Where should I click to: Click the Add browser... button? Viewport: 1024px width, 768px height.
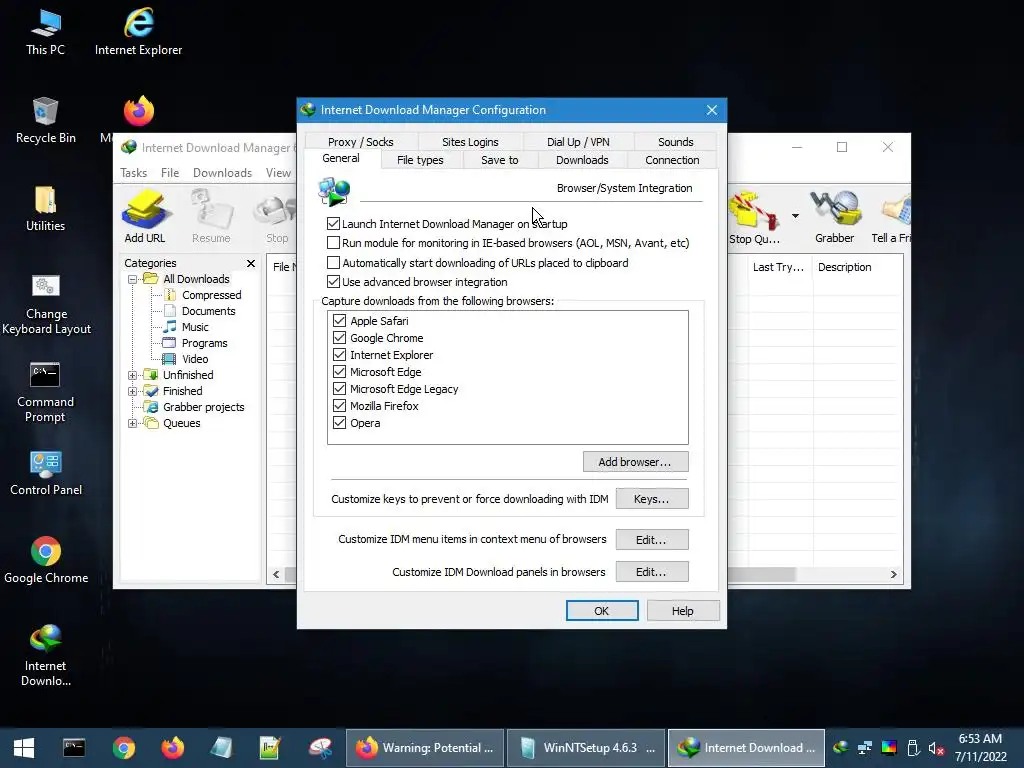635,462
